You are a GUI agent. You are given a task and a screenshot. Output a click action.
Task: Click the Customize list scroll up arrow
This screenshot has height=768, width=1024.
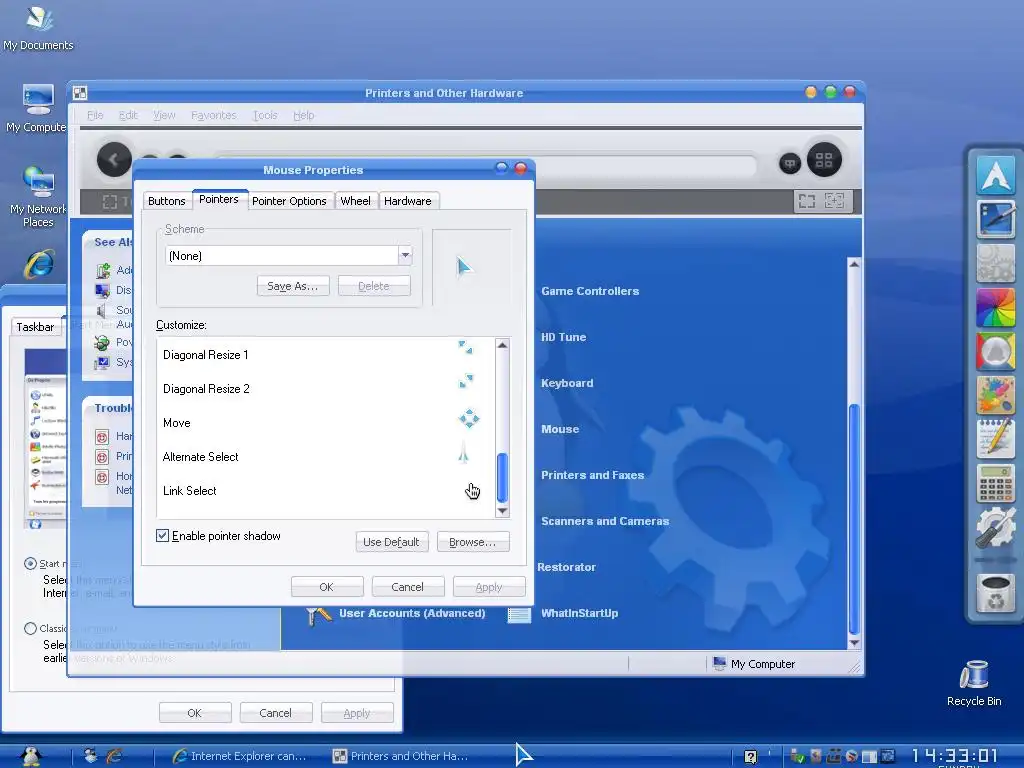502,345
